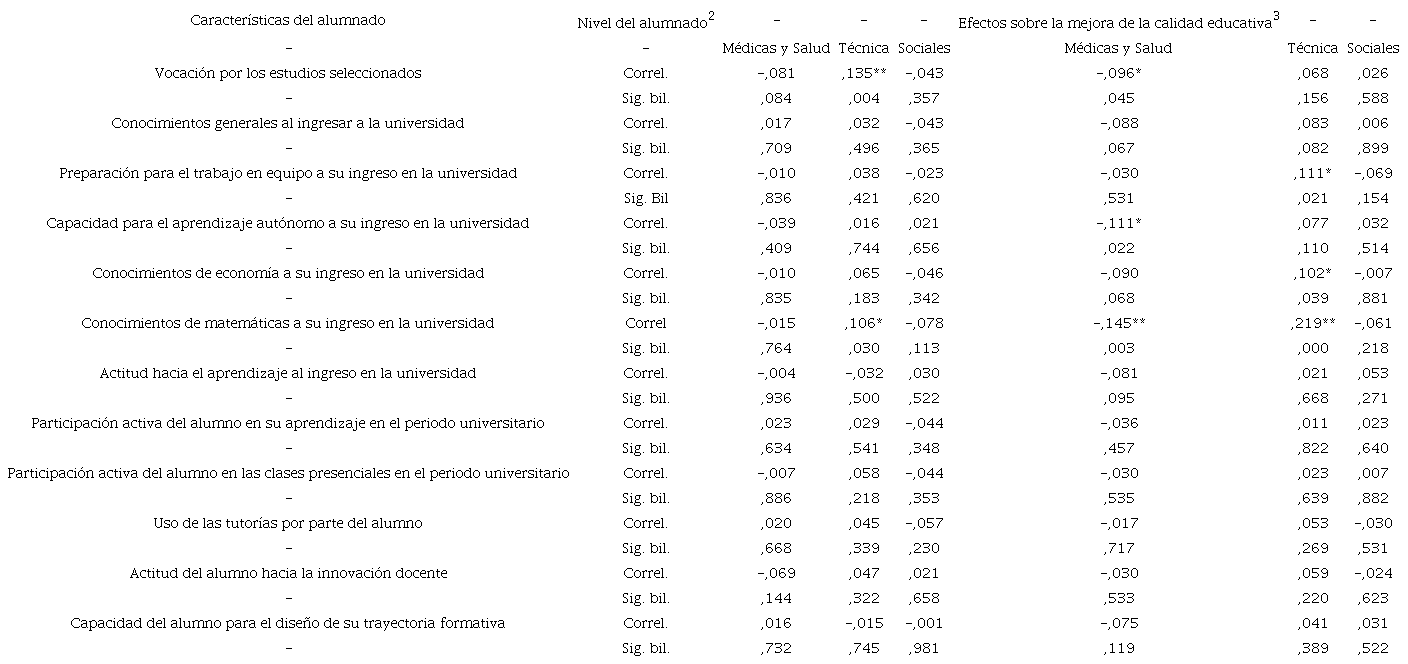Viewport: 1408px width, 664px height.
Task: Select the "Conocimientos de economía" row label
Action: (x=288, y=273)
